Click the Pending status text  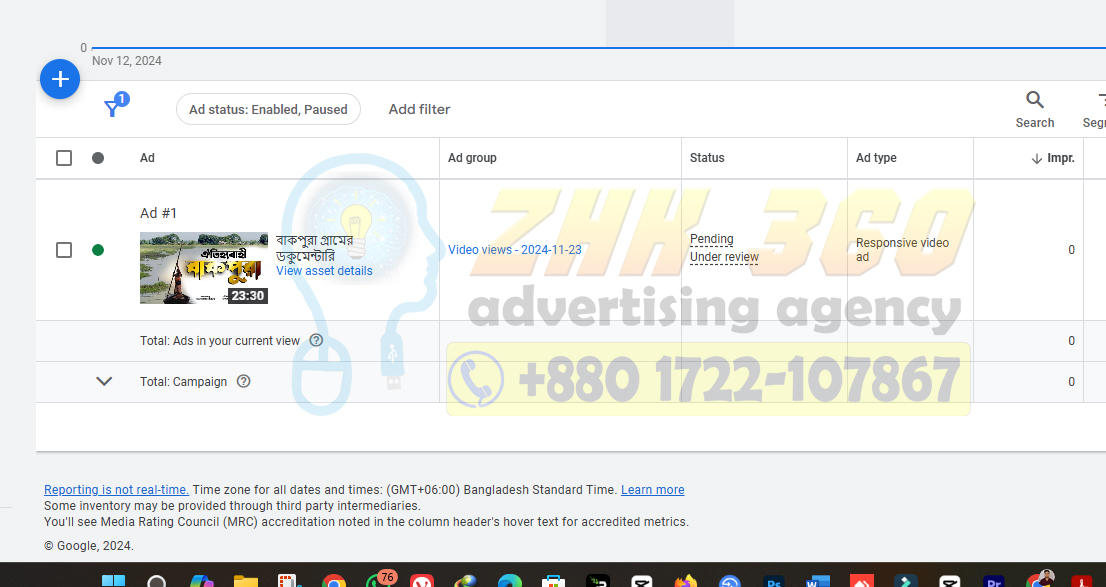pyautogui.click(x=712, y=239)
